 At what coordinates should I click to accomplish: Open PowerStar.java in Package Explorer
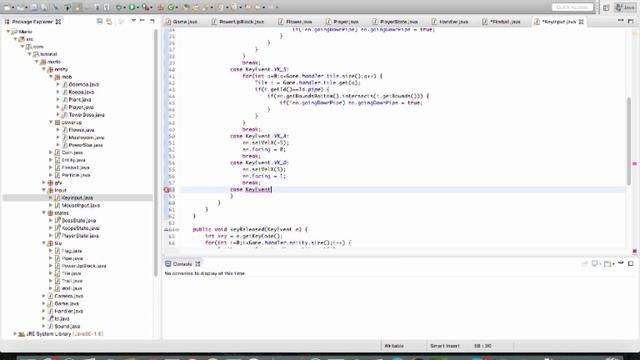85,145
